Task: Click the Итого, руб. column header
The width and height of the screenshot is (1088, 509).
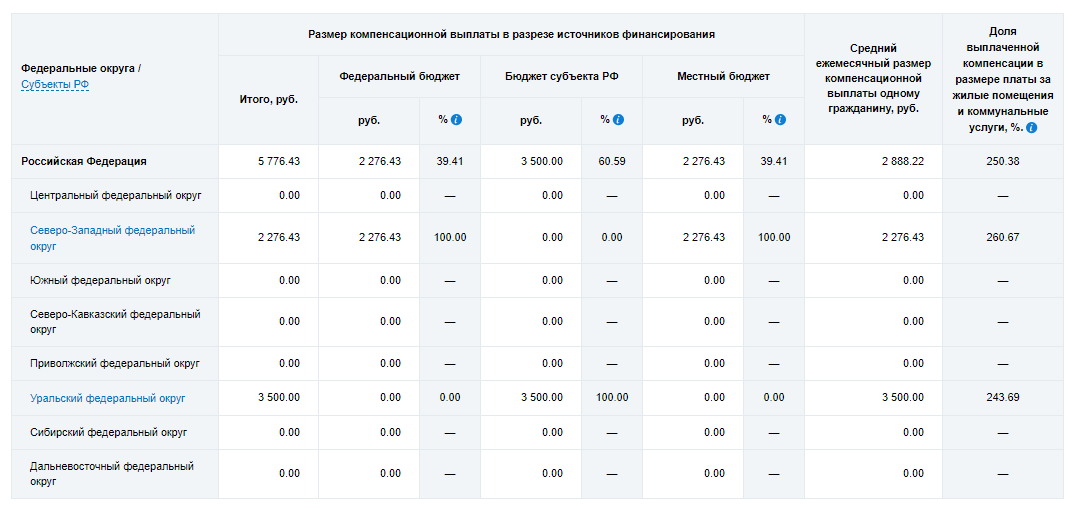Action: coord(268,100)
